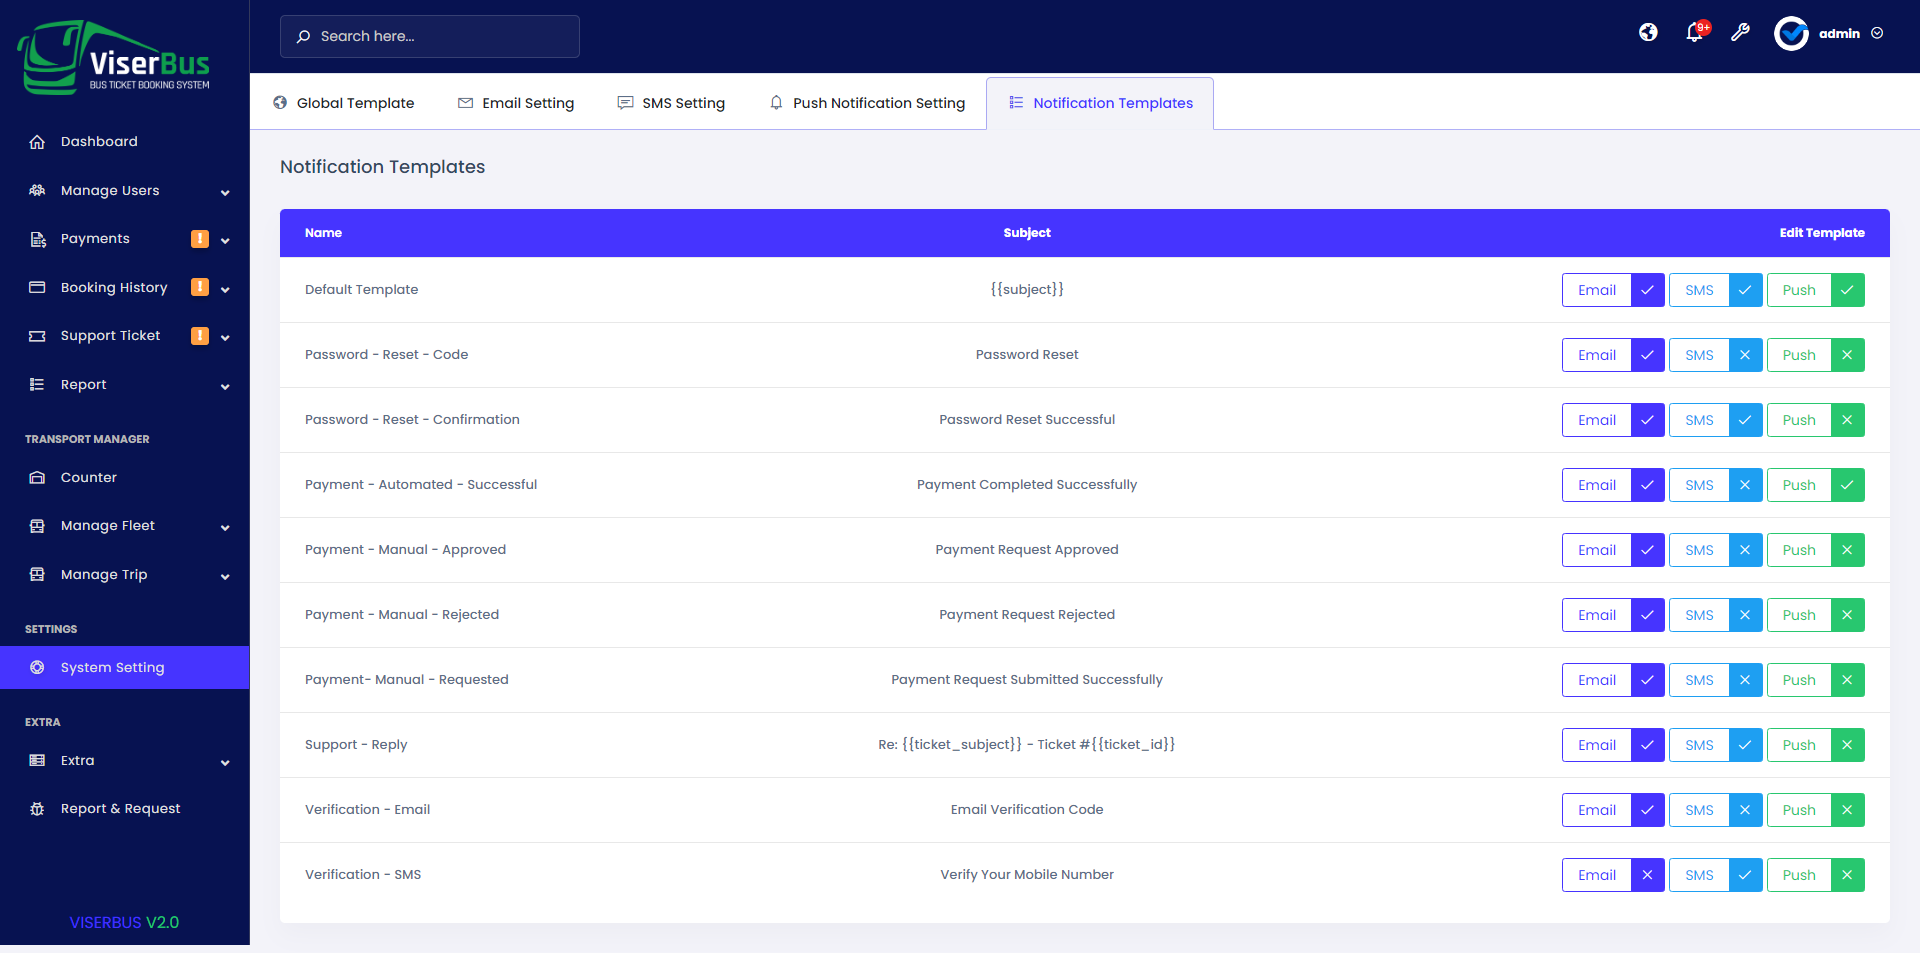The image size is (1920, 953).
Task: Open the notifications bell showing 9+ alerts
Action: coord(1694,33)
